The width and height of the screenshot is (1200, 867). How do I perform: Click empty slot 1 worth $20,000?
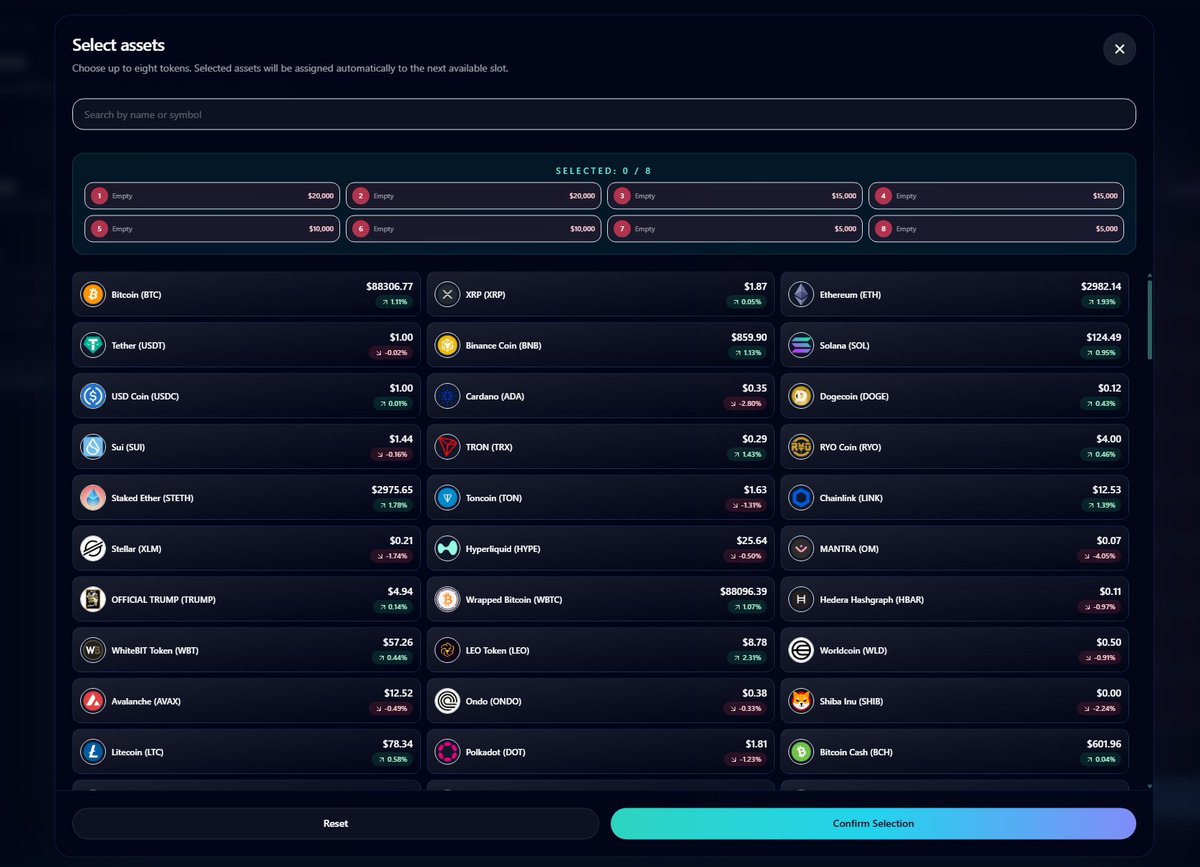click(212, 196)
